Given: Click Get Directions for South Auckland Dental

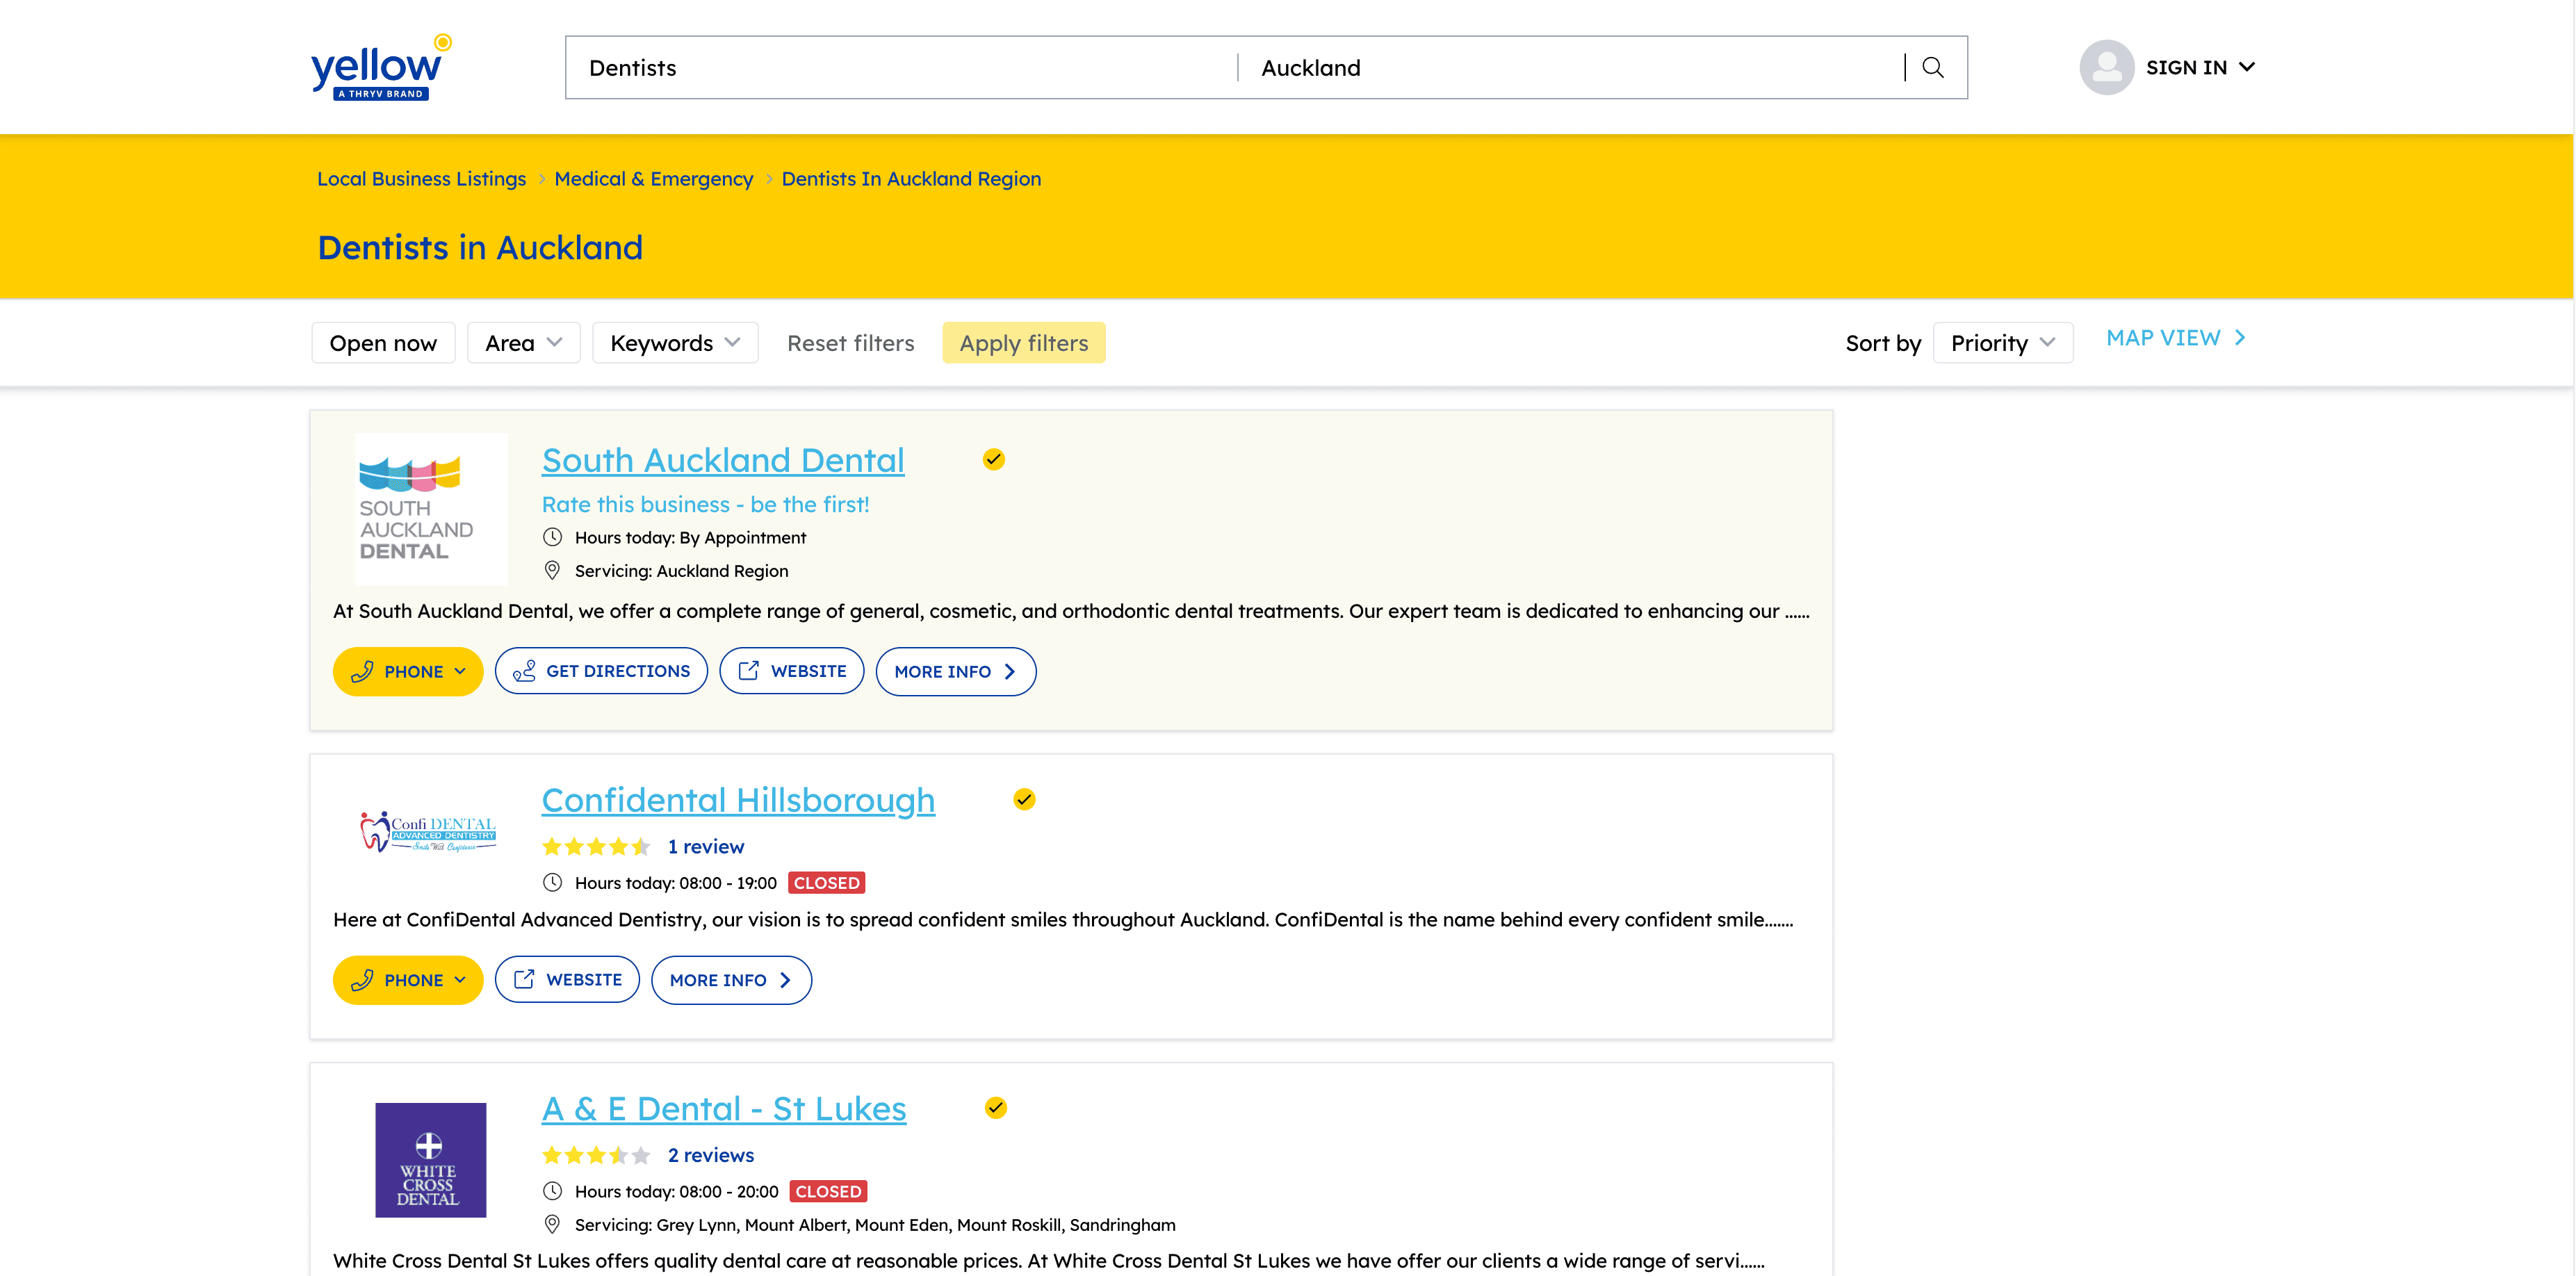Looking at the screenshot, I should [x=601, y=671].
